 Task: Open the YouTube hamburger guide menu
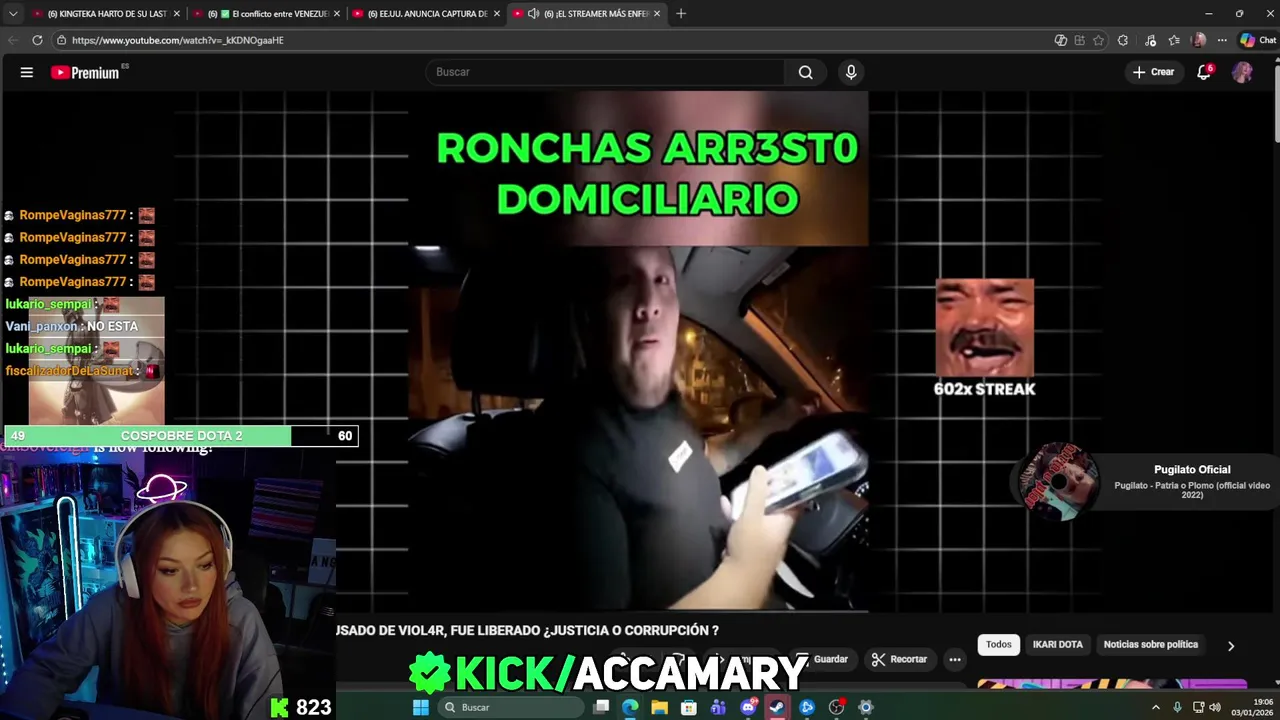click(27, 72)
